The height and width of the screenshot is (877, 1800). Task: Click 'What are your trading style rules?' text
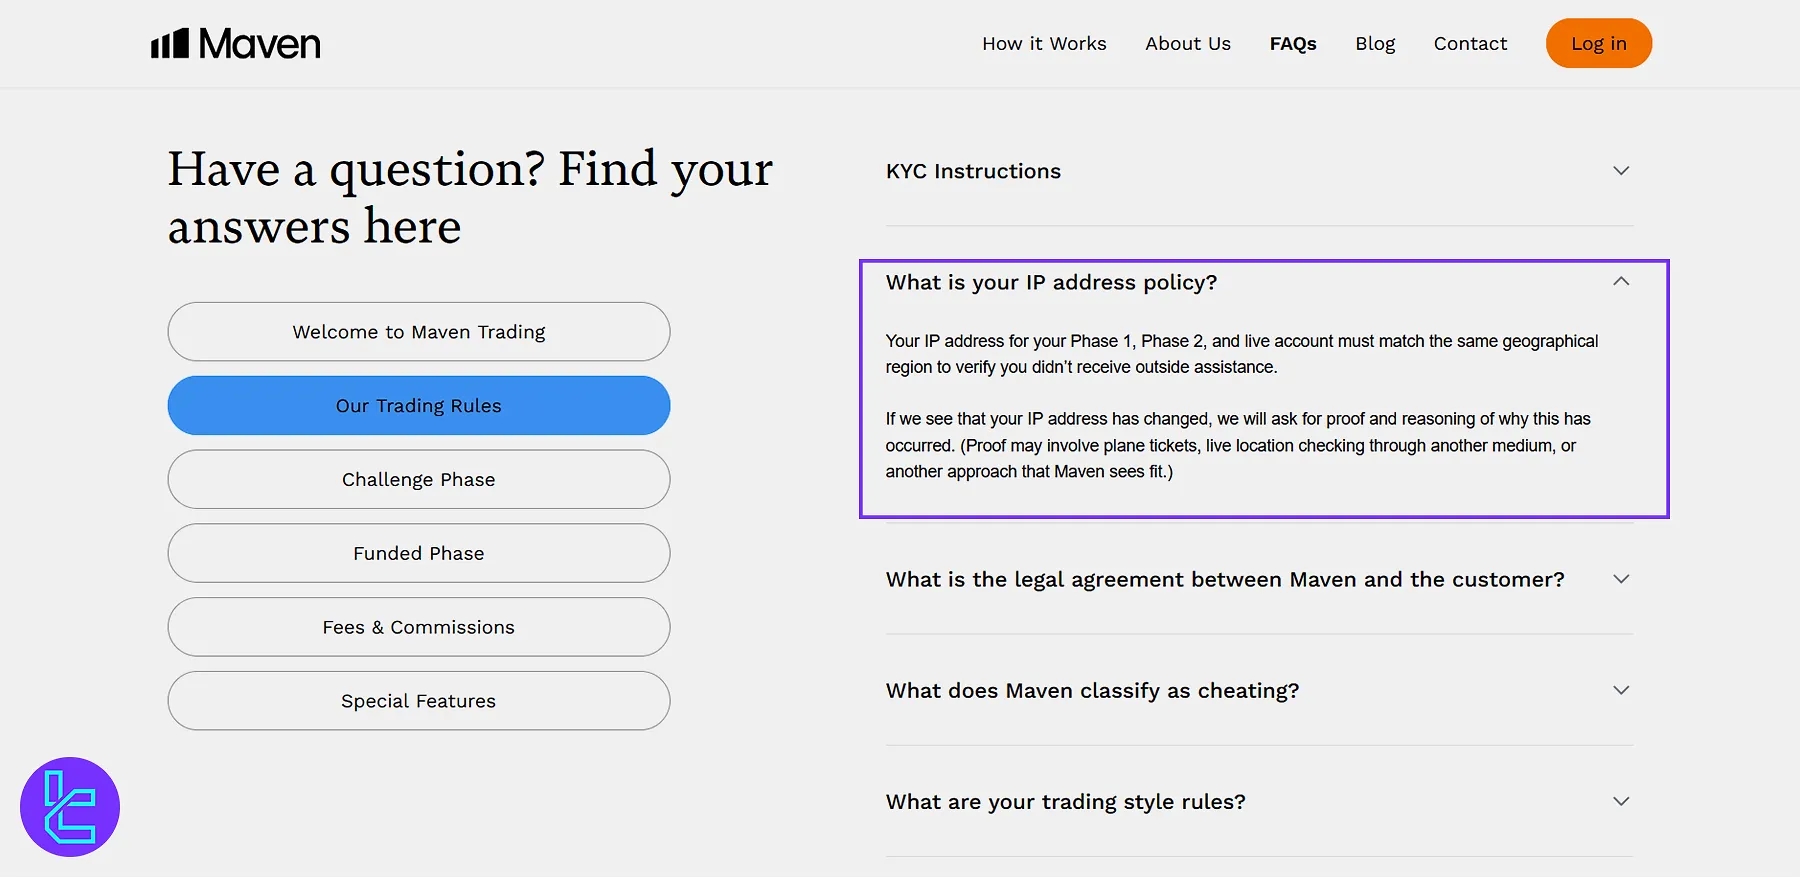[1065, 801]
